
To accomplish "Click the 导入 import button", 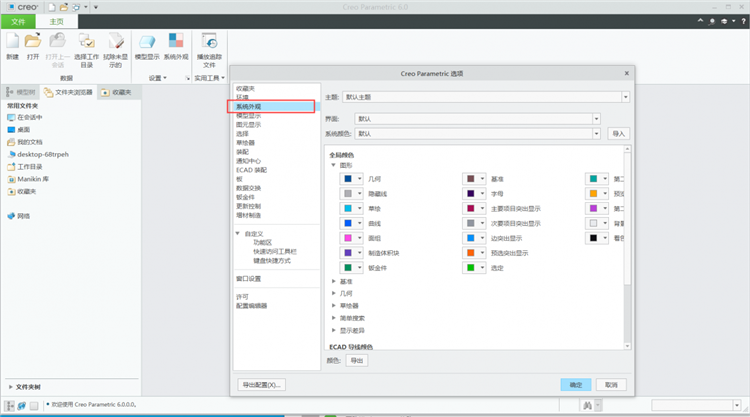I will pyautogui.click(x=618, y=134).
